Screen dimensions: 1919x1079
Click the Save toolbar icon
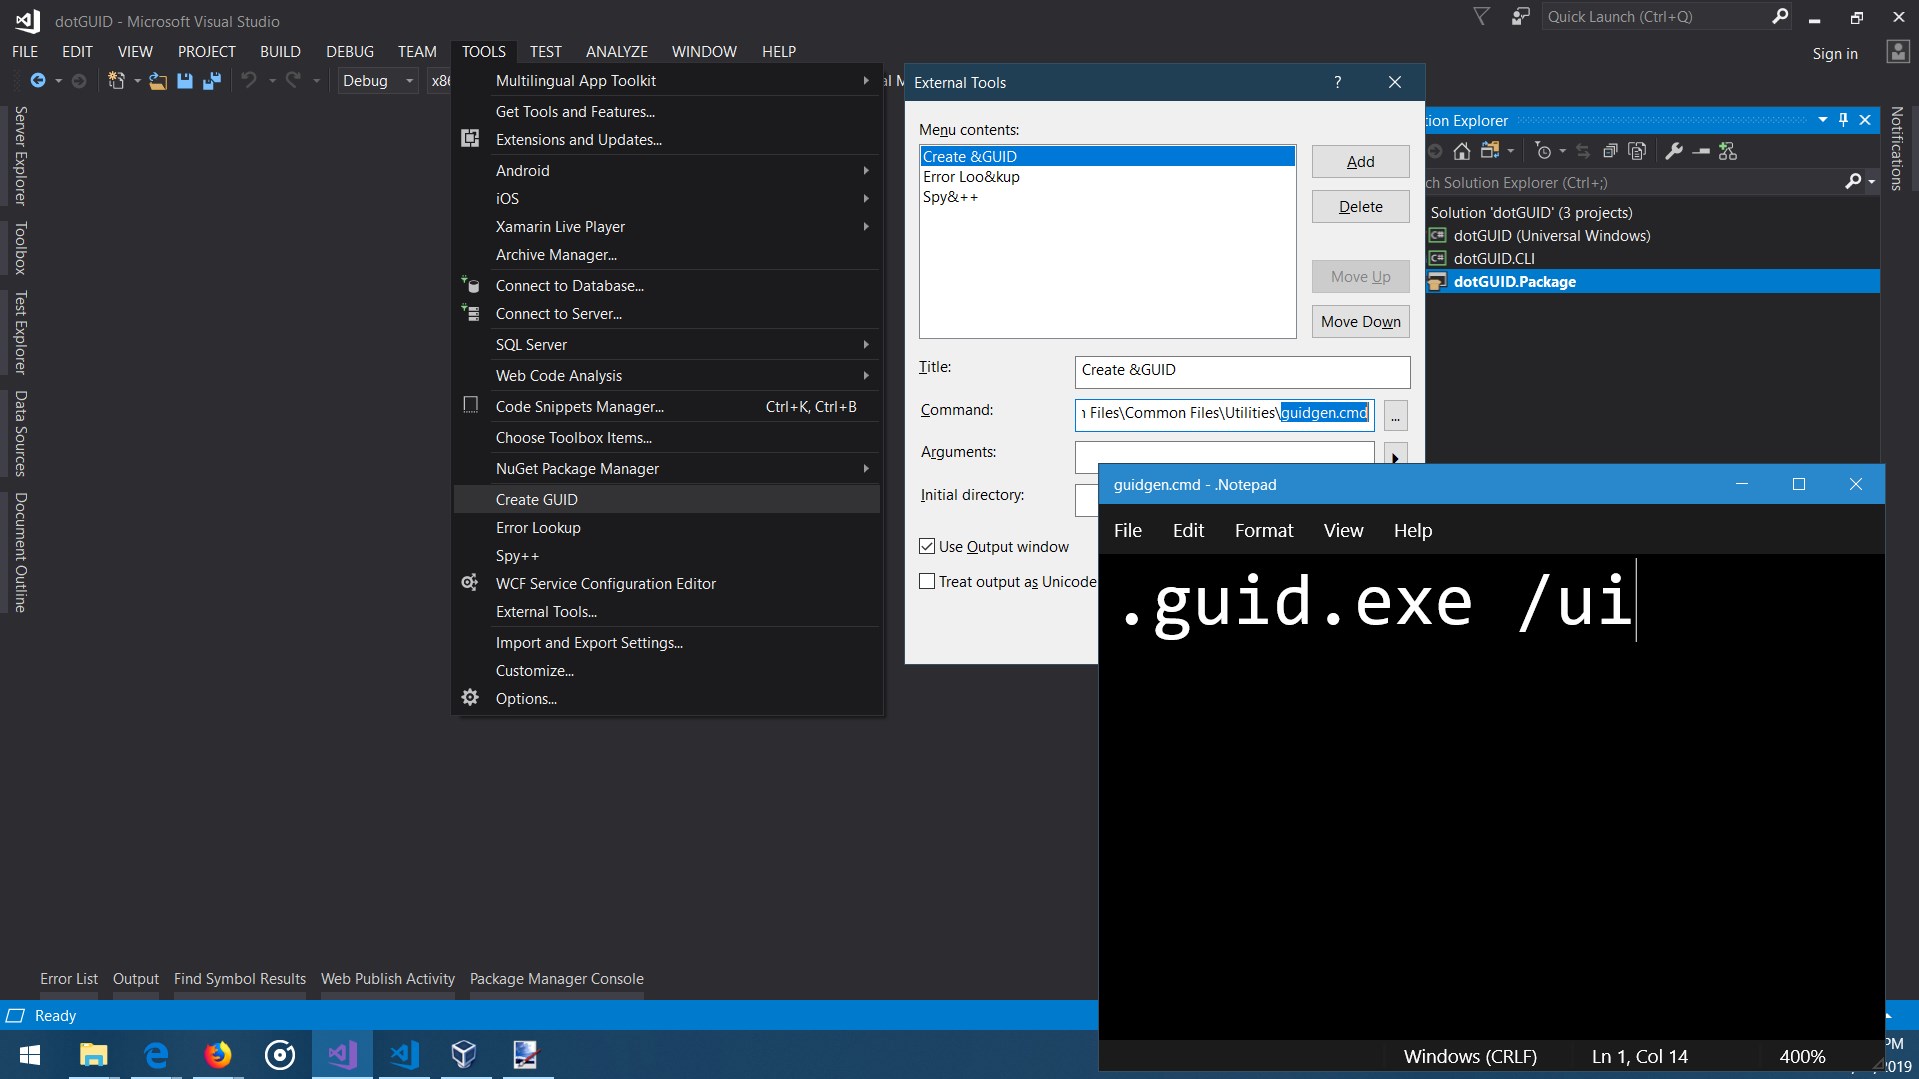click(185, 81)
